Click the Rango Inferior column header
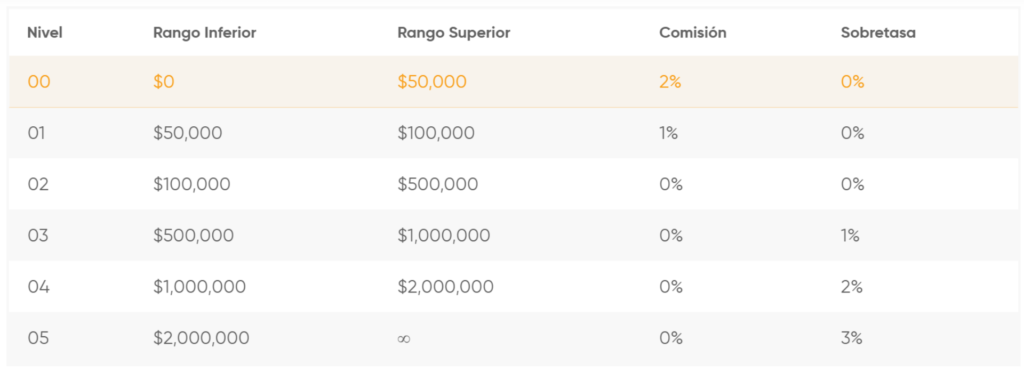The height and width of the screenshot is (373, 1024). click(x=204, y=33)
